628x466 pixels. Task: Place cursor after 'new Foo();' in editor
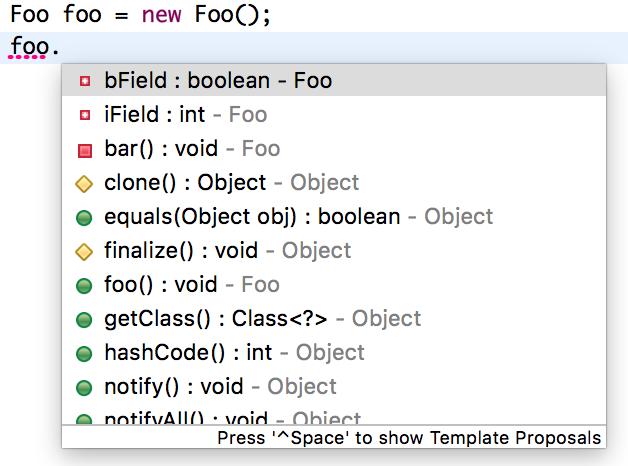tap(272, 16)
